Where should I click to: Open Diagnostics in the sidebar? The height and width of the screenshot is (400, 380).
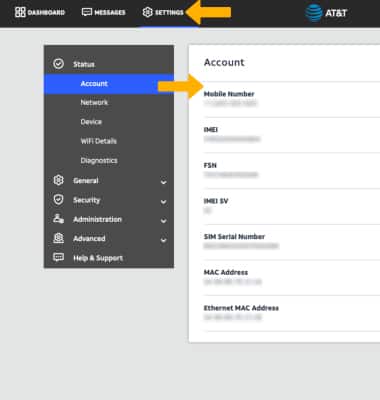pos(99,161)
